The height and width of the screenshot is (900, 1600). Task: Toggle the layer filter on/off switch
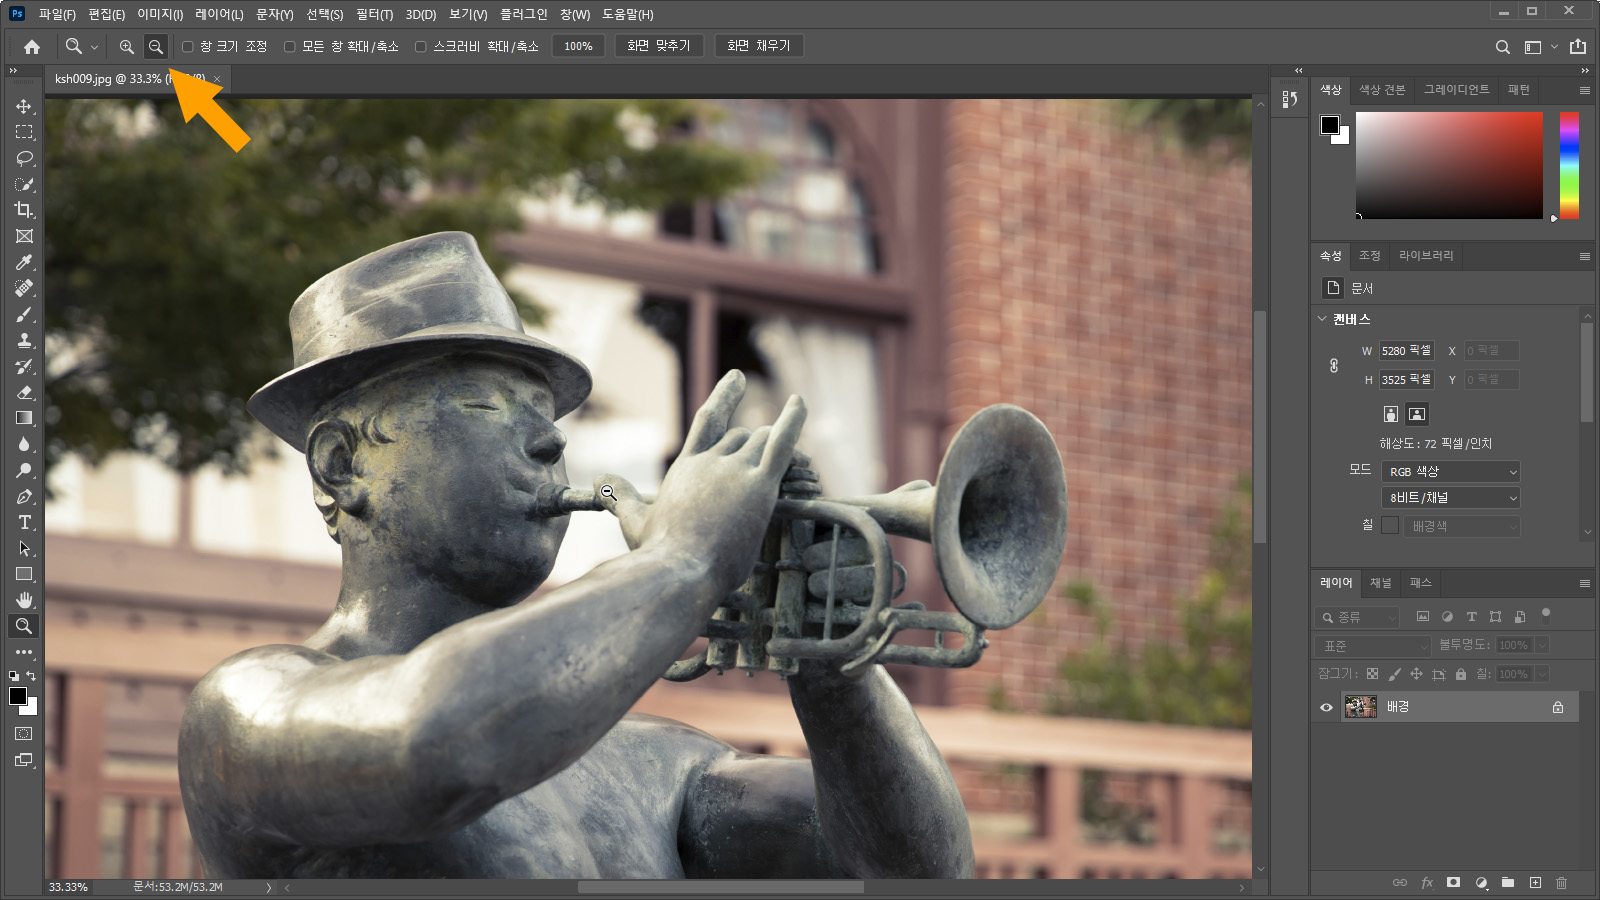tap(1546, 614)
